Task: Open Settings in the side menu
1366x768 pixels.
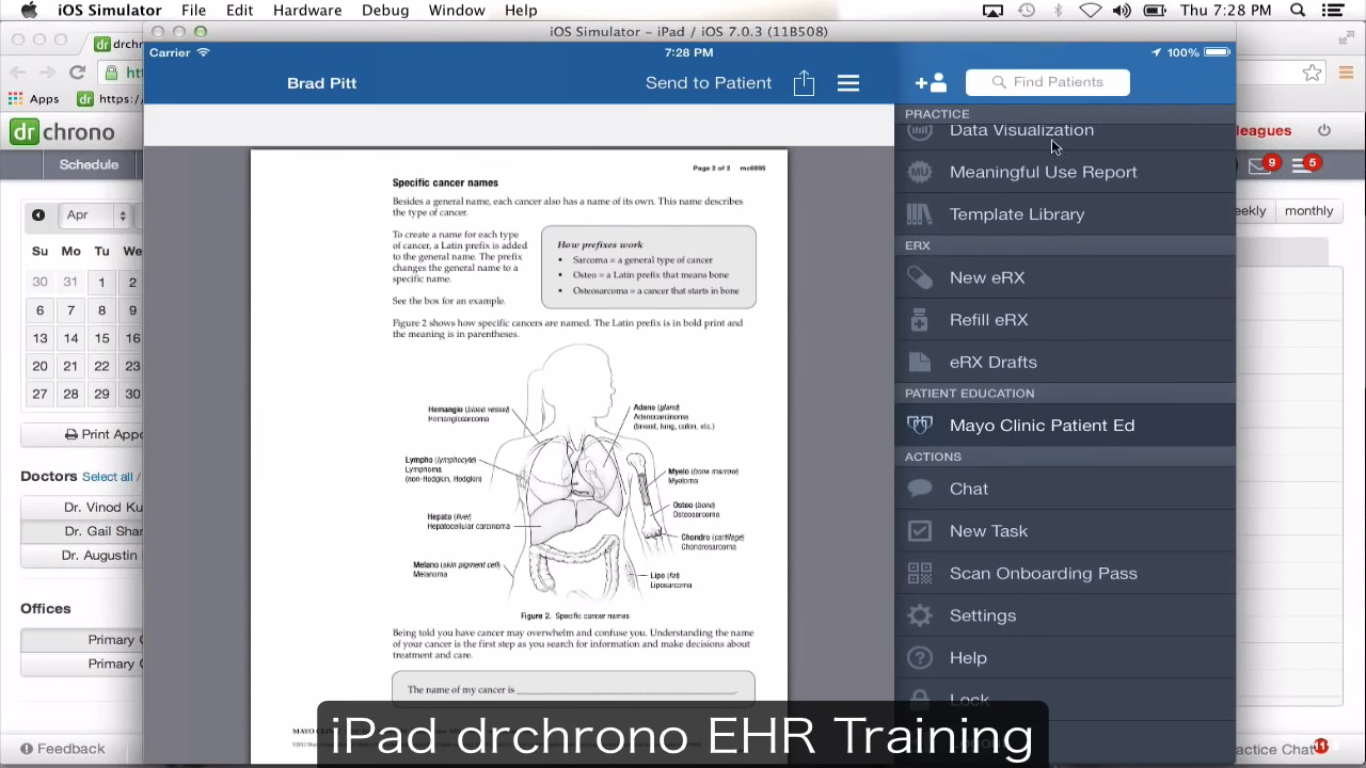Action: click(x=1065, y=616)
